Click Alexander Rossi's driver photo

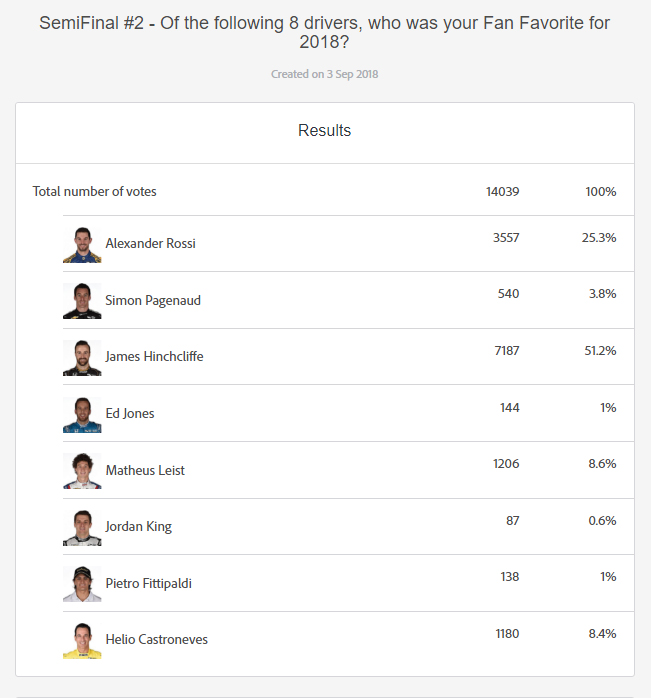(82, 244)
